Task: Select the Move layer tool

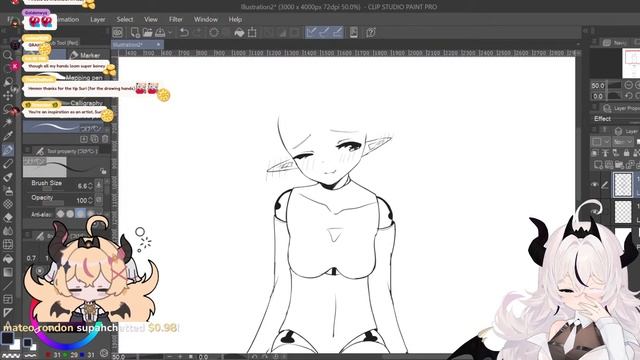Action: [x=7, y=95]
